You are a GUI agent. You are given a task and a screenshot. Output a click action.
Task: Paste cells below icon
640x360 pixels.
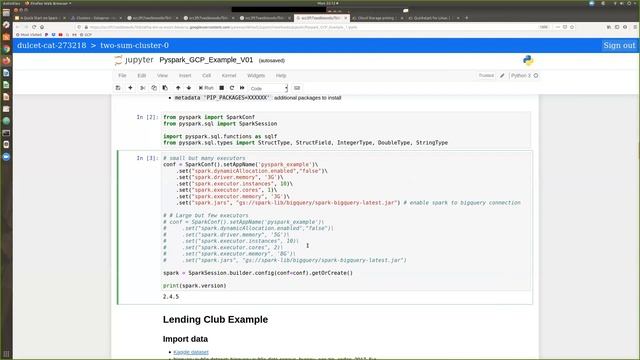(x=165, y=88)
